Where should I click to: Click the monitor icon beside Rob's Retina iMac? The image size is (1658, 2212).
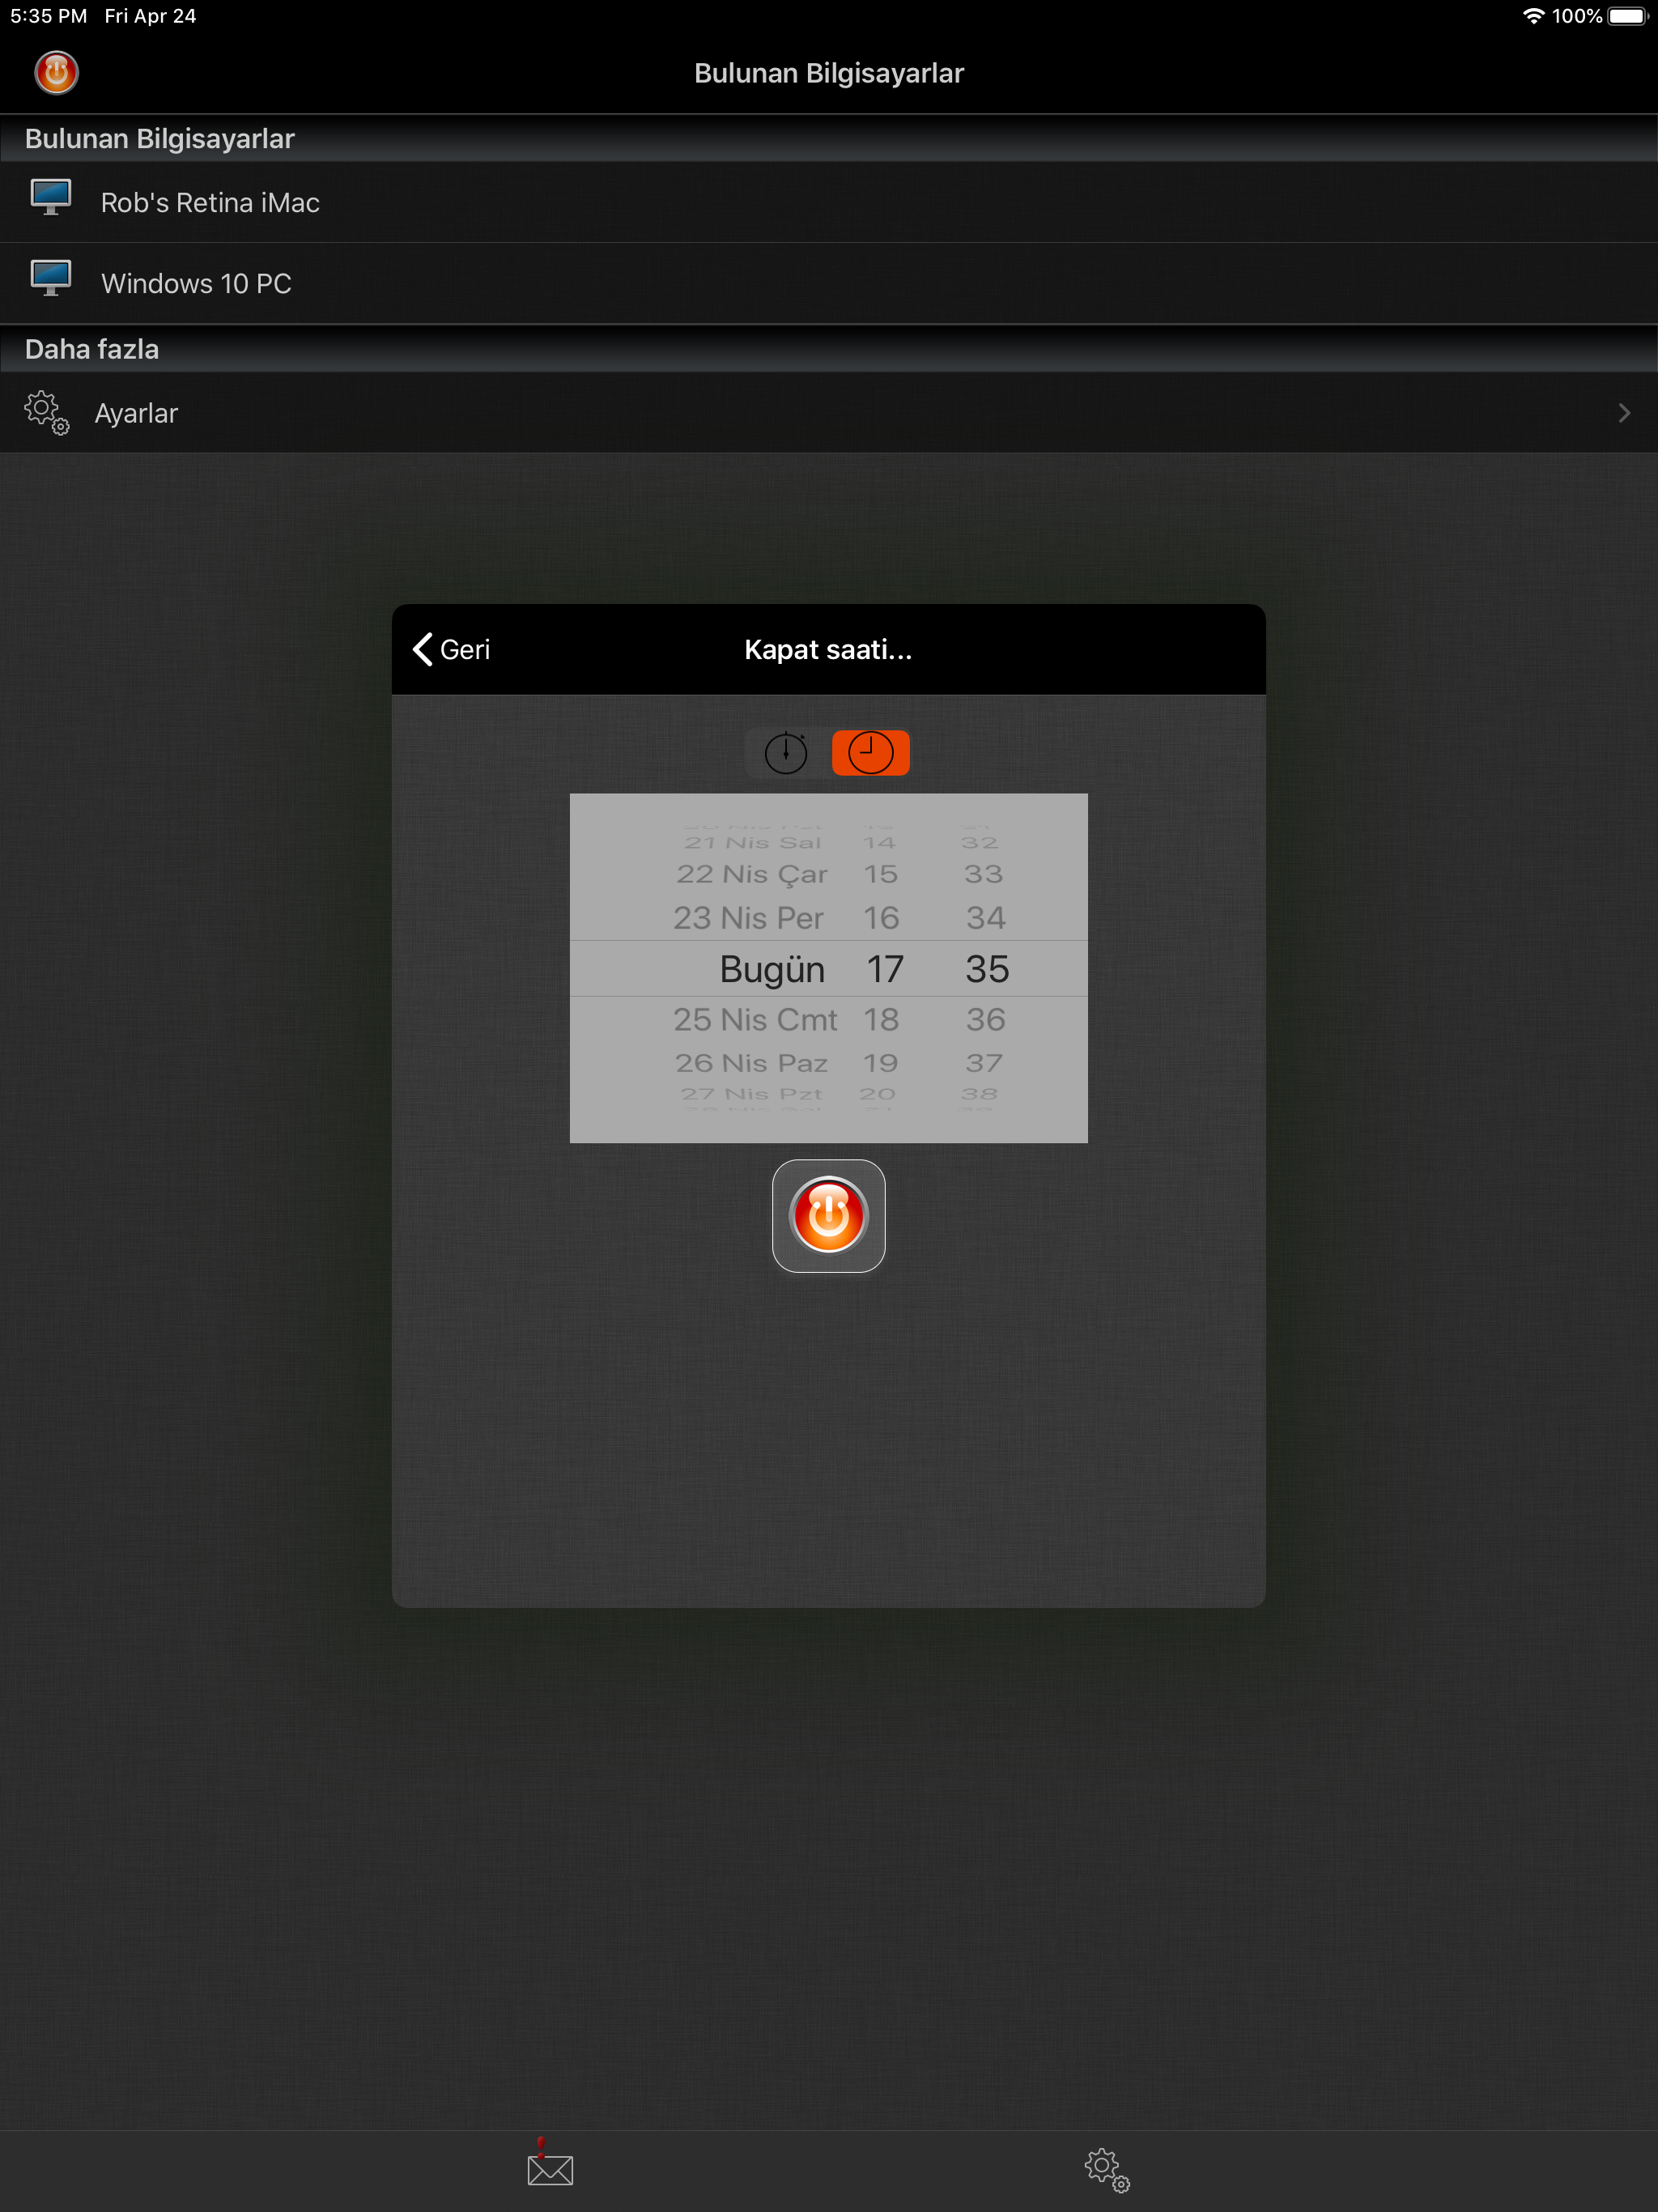pyautogui.click(x=51, y=198)
